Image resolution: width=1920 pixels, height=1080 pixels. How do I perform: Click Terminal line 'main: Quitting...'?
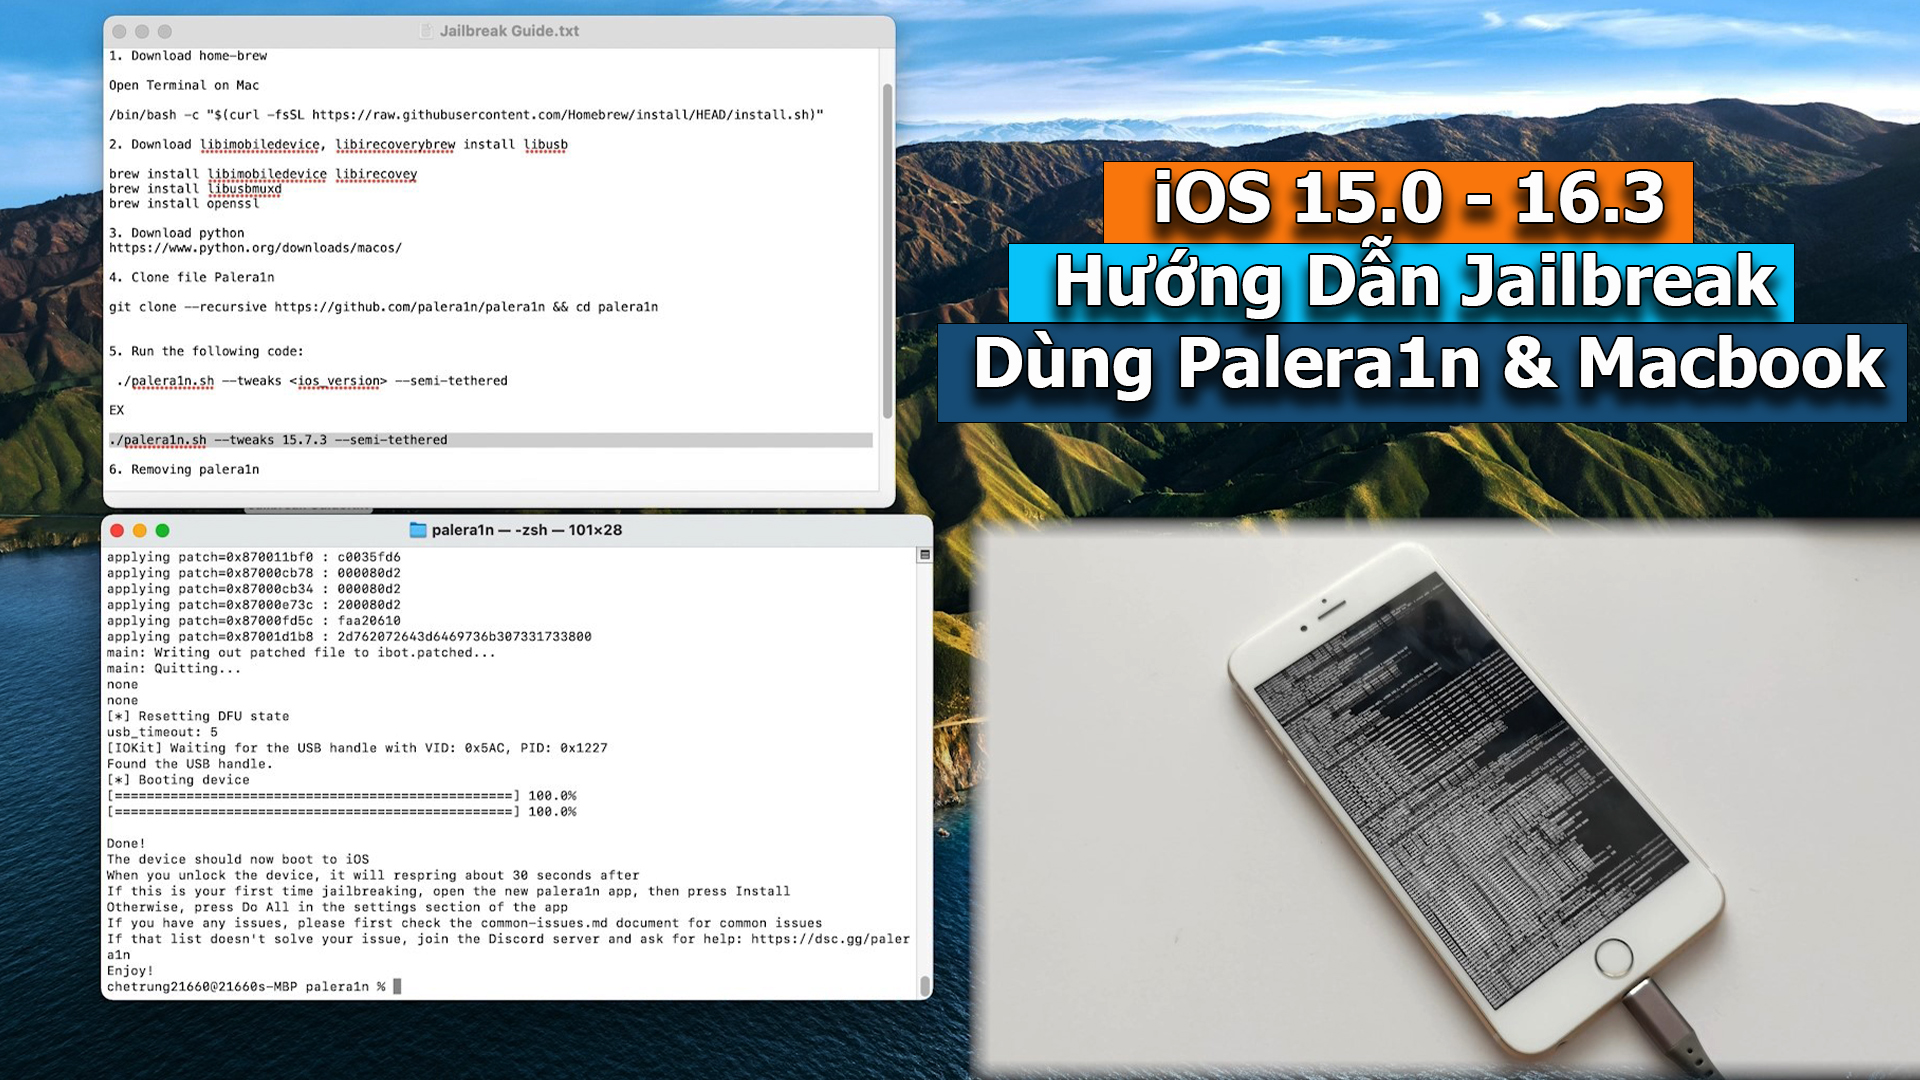point(174,669)
